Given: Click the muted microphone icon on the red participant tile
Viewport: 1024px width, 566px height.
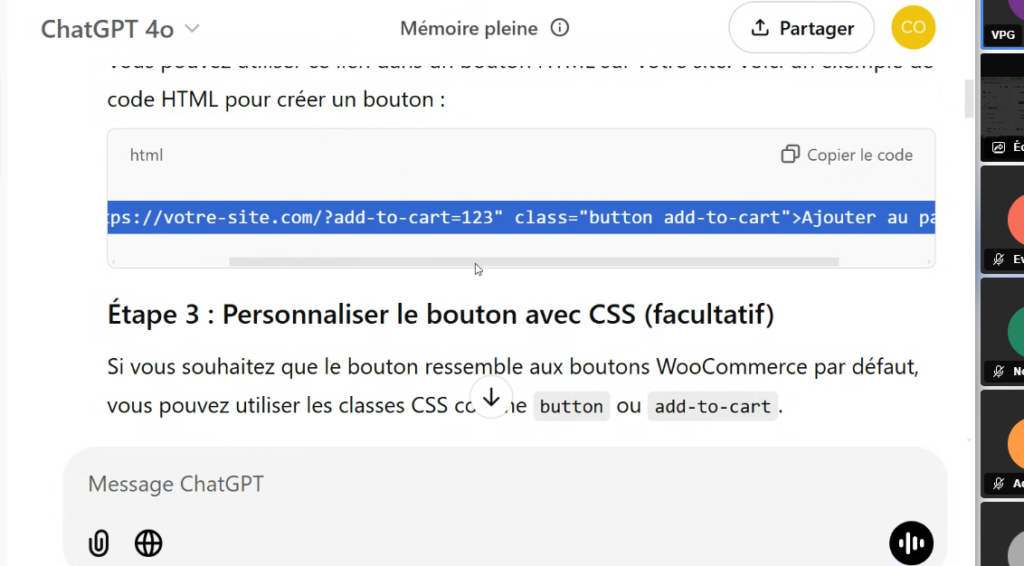Looking at the screenshot, I should [x=998, y=259].
